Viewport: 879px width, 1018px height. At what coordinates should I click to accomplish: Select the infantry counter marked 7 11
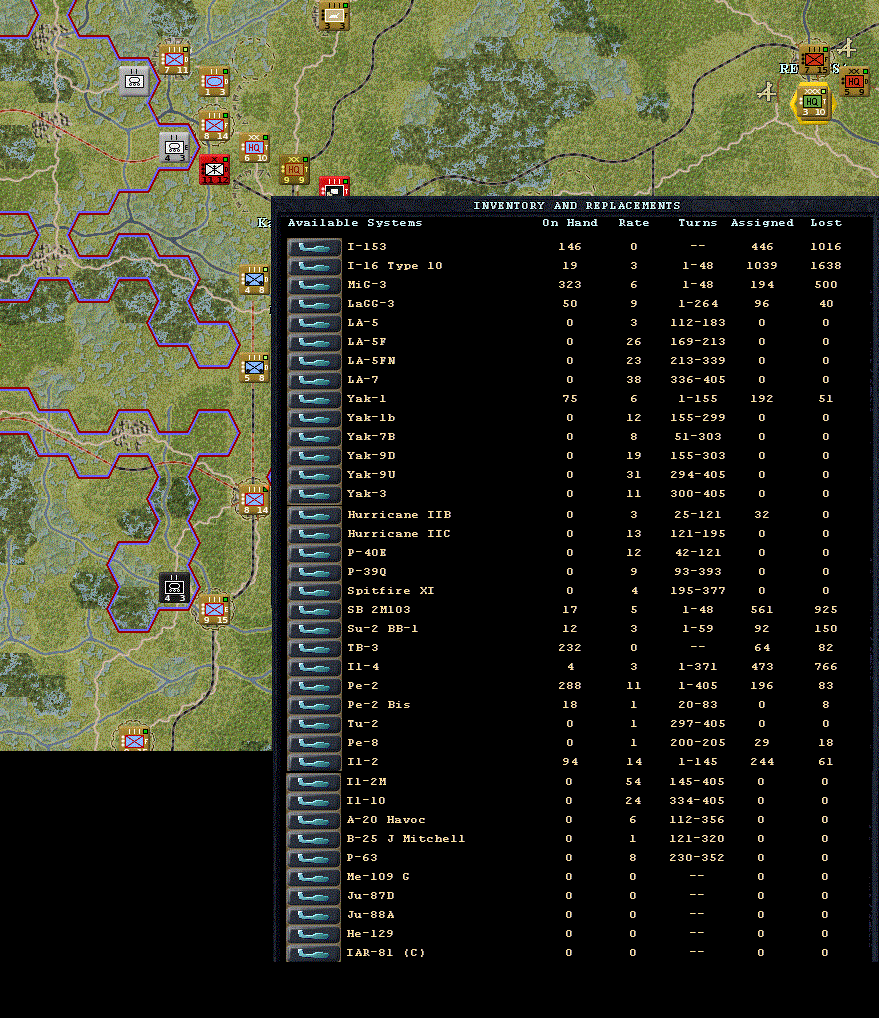[x=174, y=59]
